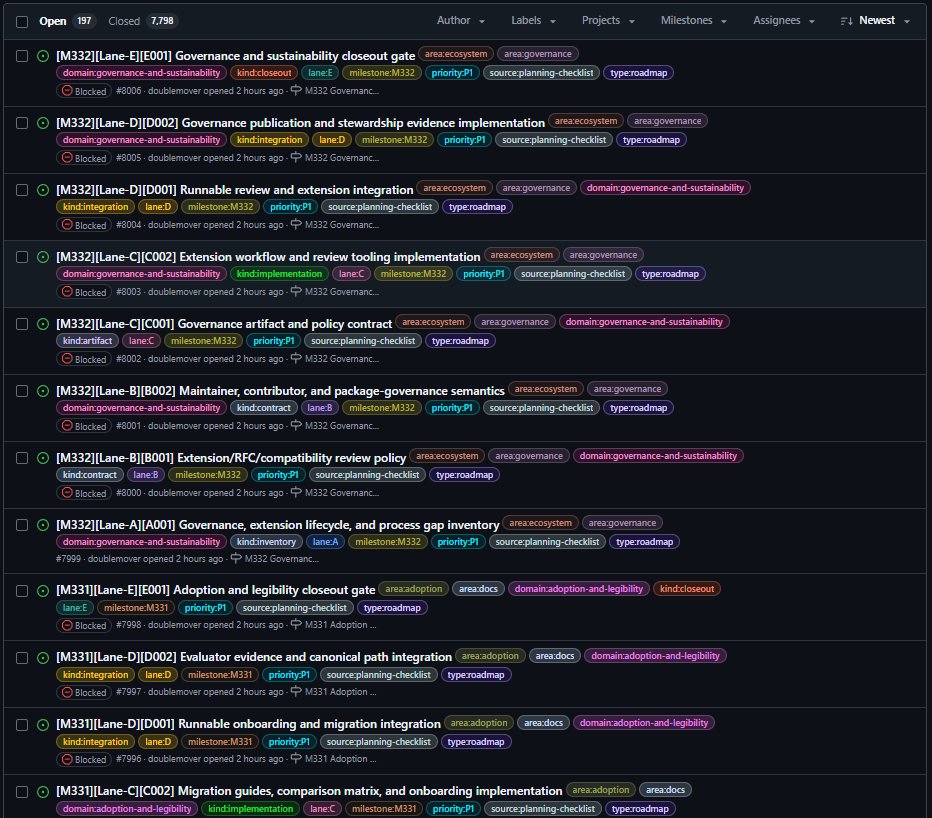Click milestone signpost icon on issue #7997 row

pyautogui.click(x=296, y=691)
